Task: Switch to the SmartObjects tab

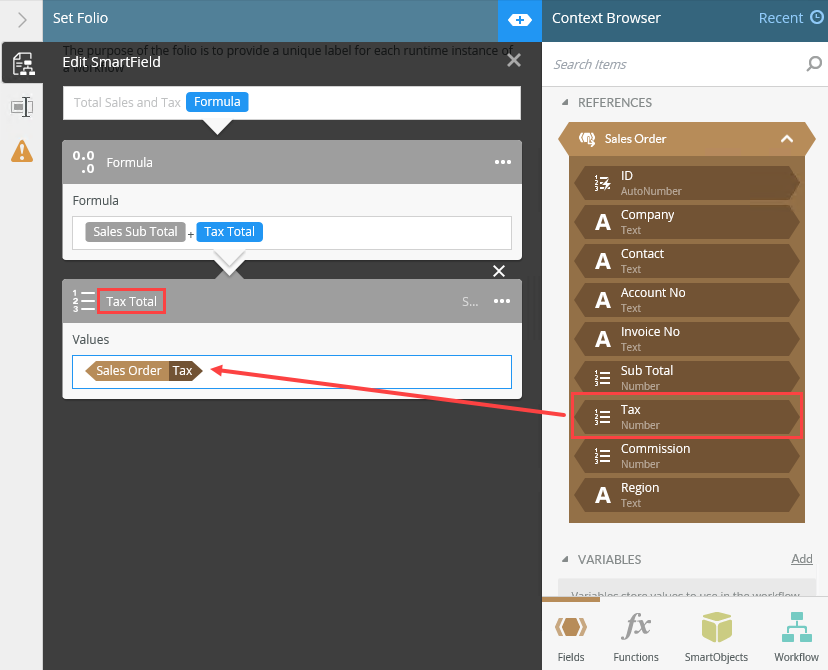Action: coord(717,638)
